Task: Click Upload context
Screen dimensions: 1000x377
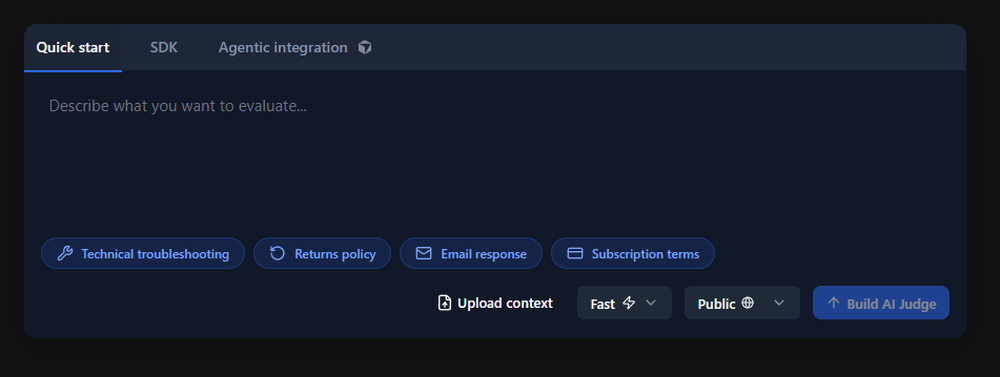Action: tap(495, 303)
